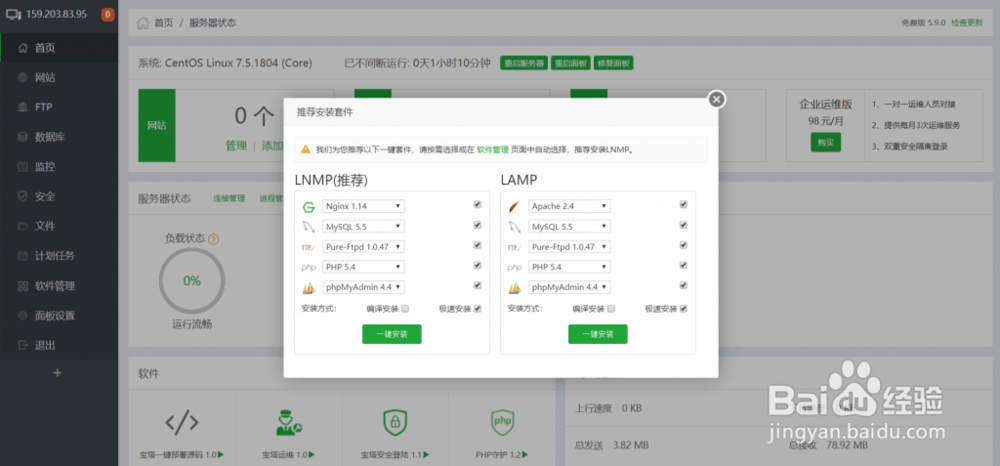This screenshot has height=466, width=1000.
Task: Open MySQL 5.5 dropdown in LAMP
Action: (x=570, y=226)
